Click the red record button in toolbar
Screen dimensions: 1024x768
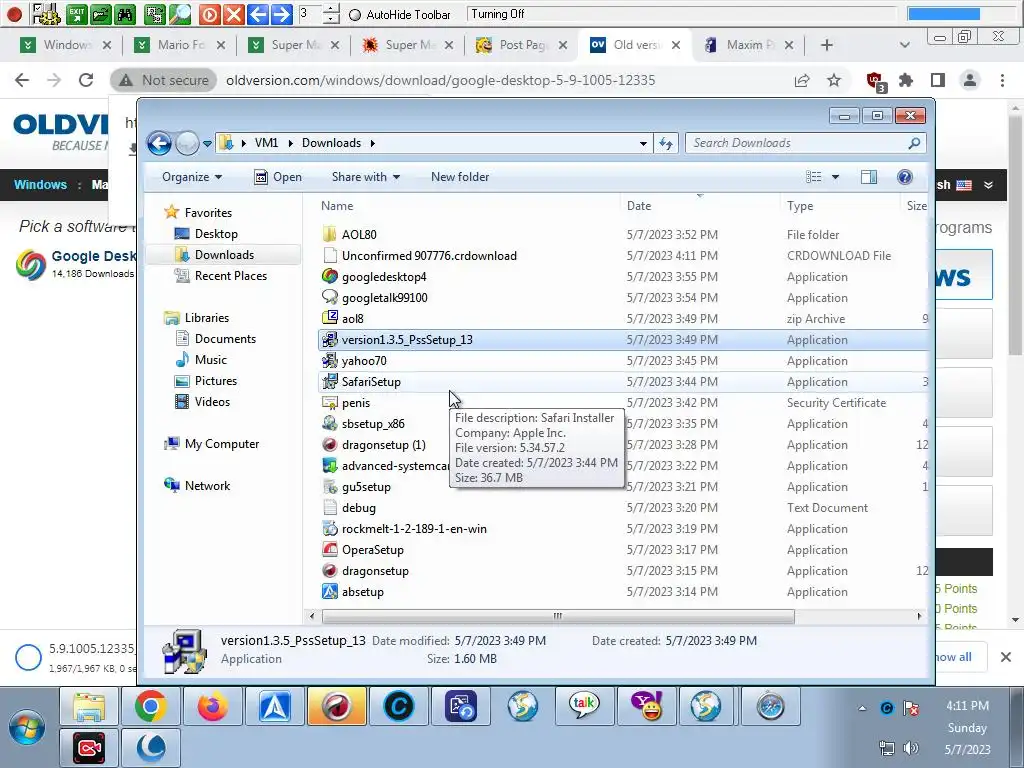[14, 14]
